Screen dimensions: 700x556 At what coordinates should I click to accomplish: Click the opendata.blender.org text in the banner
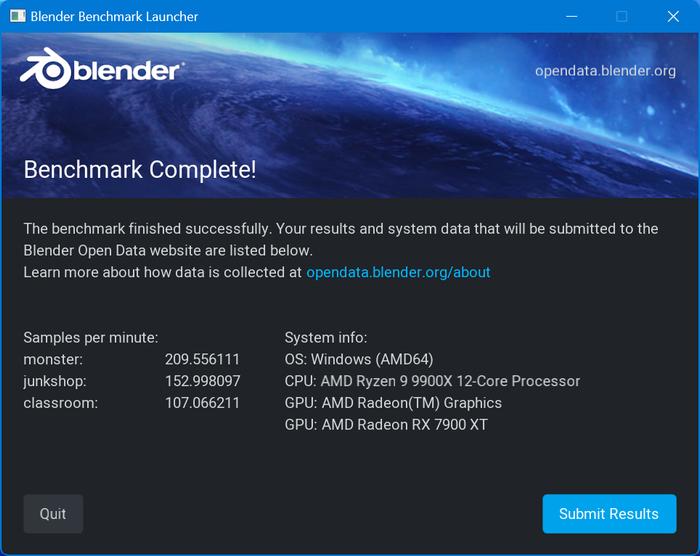point(605,71)
